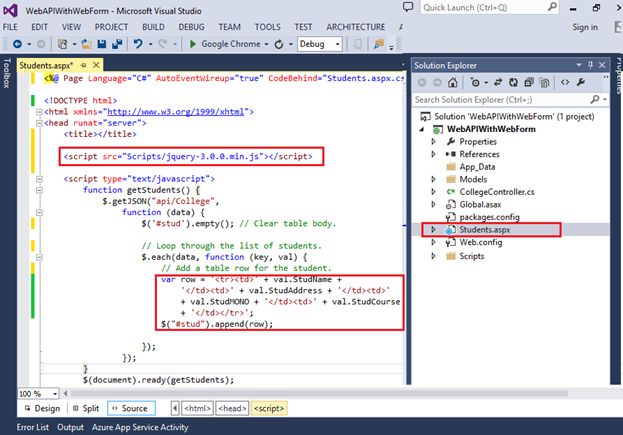Switch to Split view

click(84, 408)
